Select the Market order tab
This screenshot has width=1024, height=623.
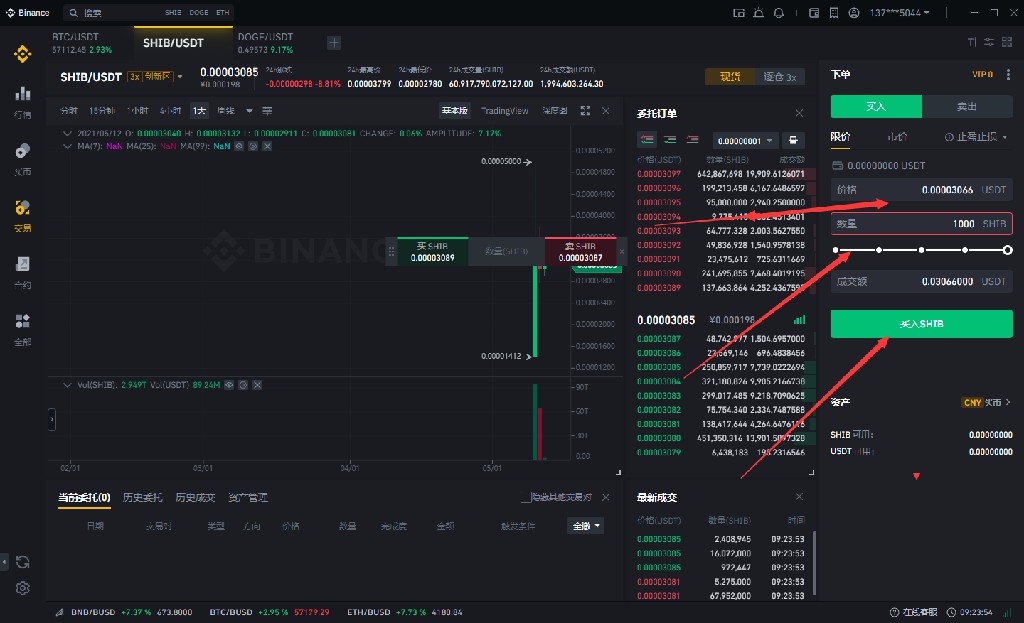pyautogui.click(x=897, y=137)
